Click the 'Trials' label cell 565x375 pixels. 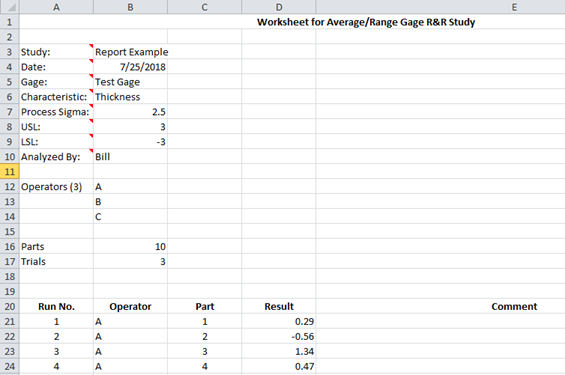tap(57, 262)
